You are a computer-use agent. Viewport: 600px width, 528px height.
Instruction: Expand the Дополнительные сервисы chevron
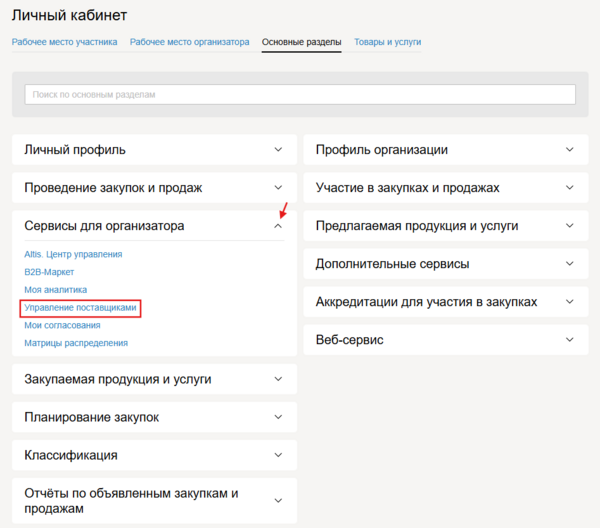click(x=570, y=264)
